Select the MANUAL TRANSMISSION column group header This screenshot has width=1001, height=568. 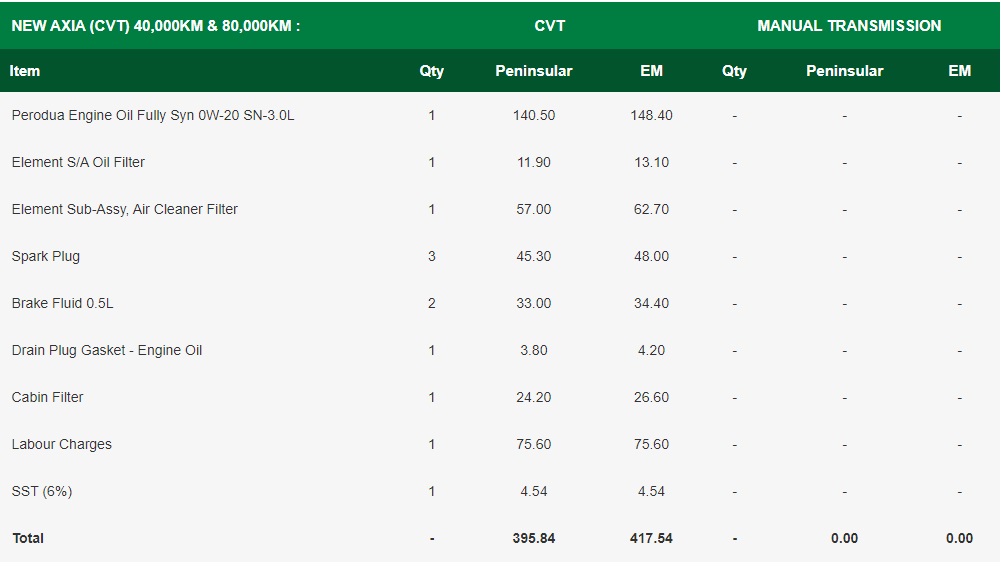[x=849, y=26]
